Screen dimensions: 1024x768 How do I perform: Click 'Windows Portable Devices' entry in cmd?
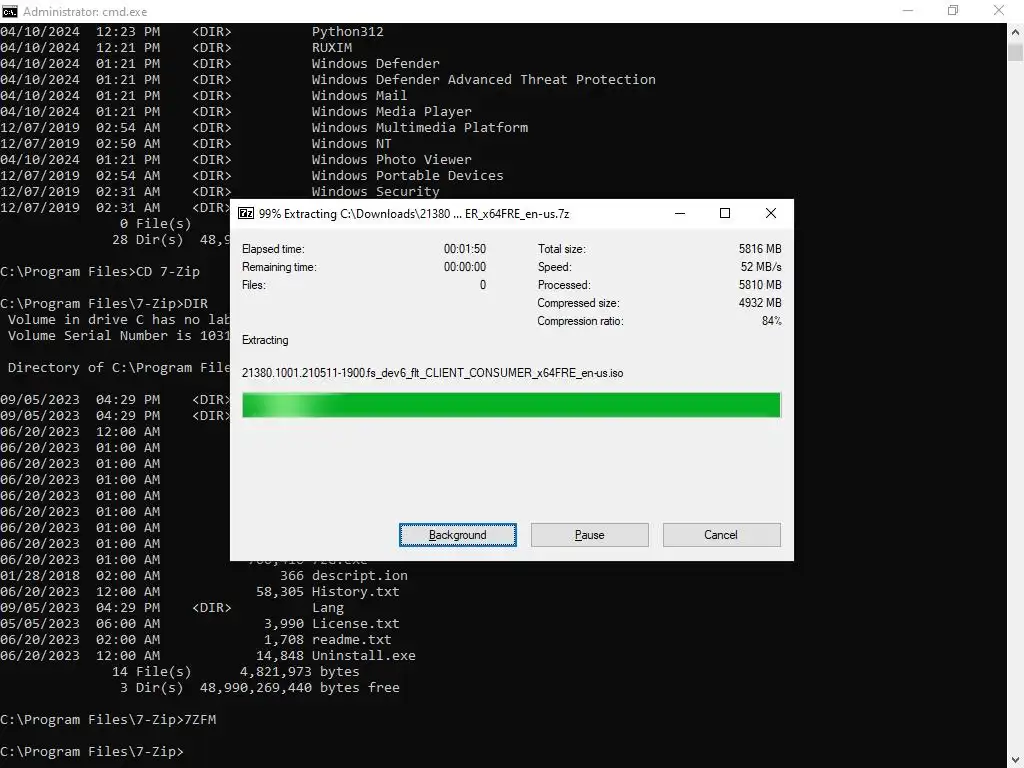pos(408,176)
